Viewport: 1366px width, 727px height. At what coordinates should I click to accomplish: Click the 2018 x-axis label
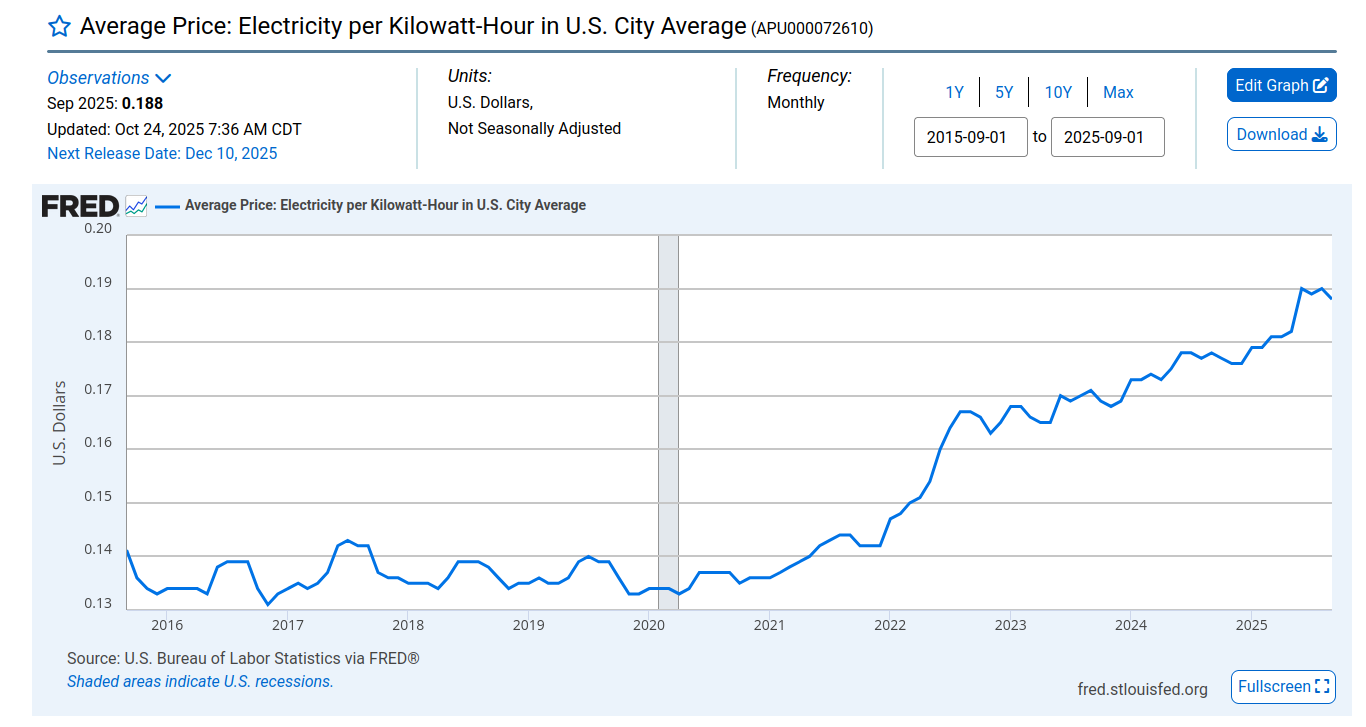408,626
